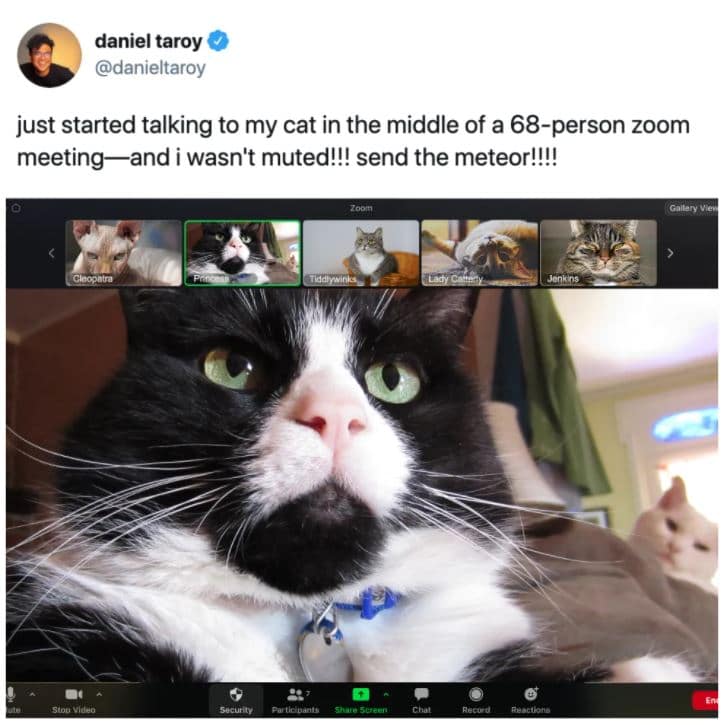Show previous participants with the left chevron
726x725 pixels.
51,253
